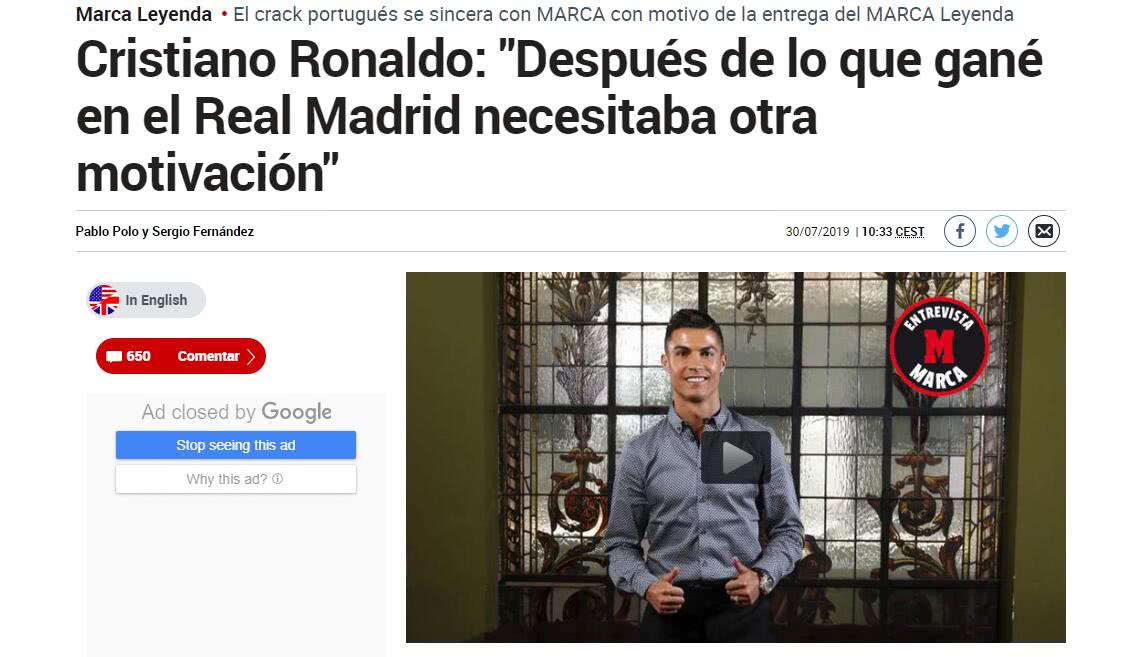Share article via Twitter bird icon
This screenshot has width=1140, height=657.
tap(1002, 231)
